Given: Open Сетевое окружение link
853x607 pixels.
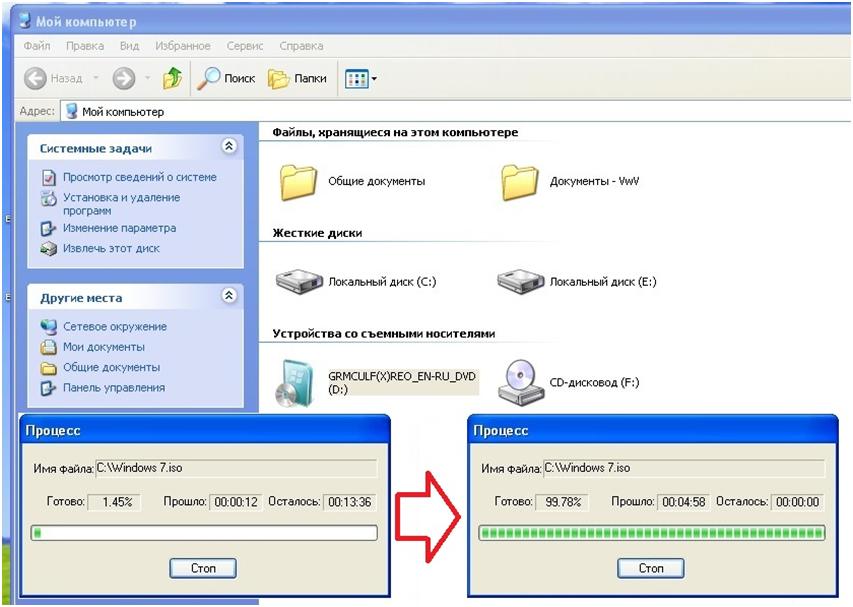Looking at the screenshot, I should pos(115,326).
